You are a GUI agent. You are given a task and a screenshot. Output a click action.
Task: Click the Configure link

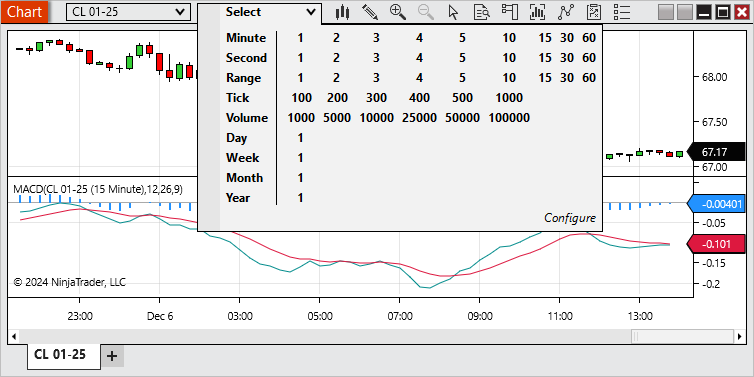coord(570,218)
